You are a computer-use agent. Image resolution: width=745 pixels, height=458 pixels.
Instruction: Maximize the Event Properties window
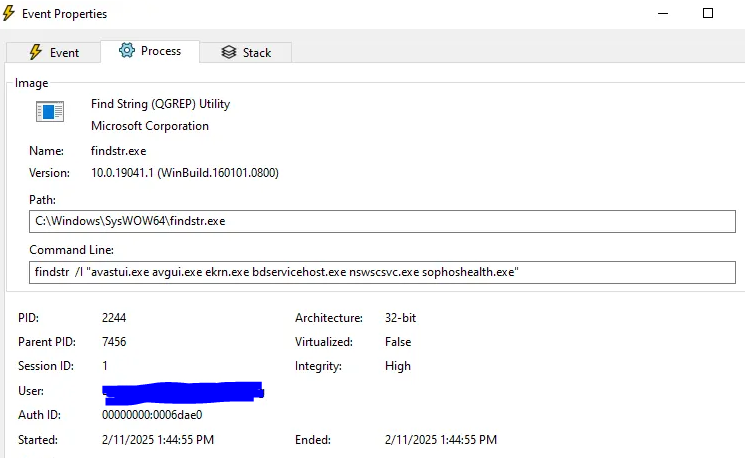tap(708, 13)
